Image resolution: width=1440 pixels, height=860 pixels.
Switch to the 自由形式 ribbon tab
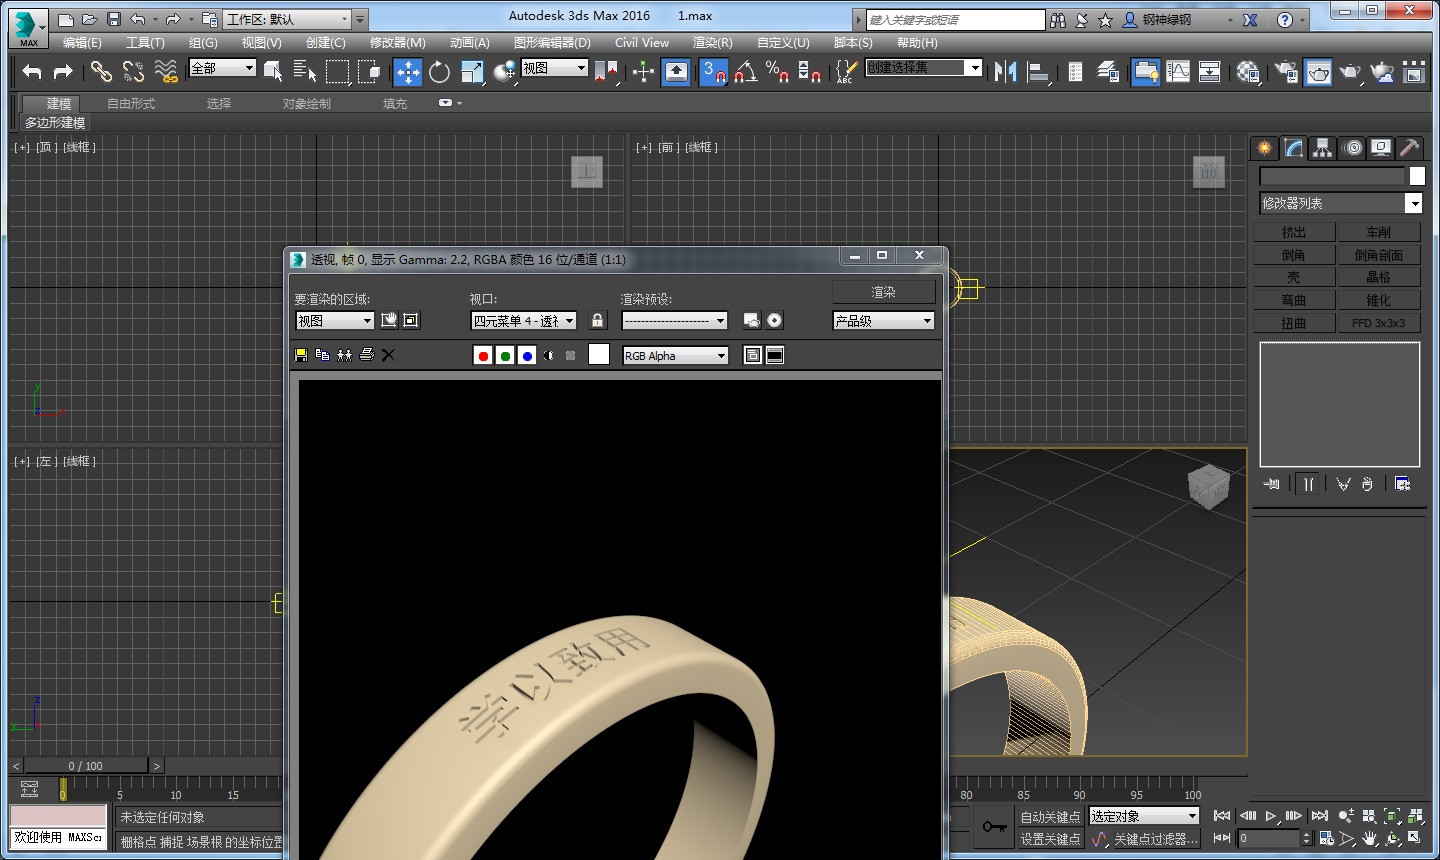pyautogui.click(x=131, y=104)
